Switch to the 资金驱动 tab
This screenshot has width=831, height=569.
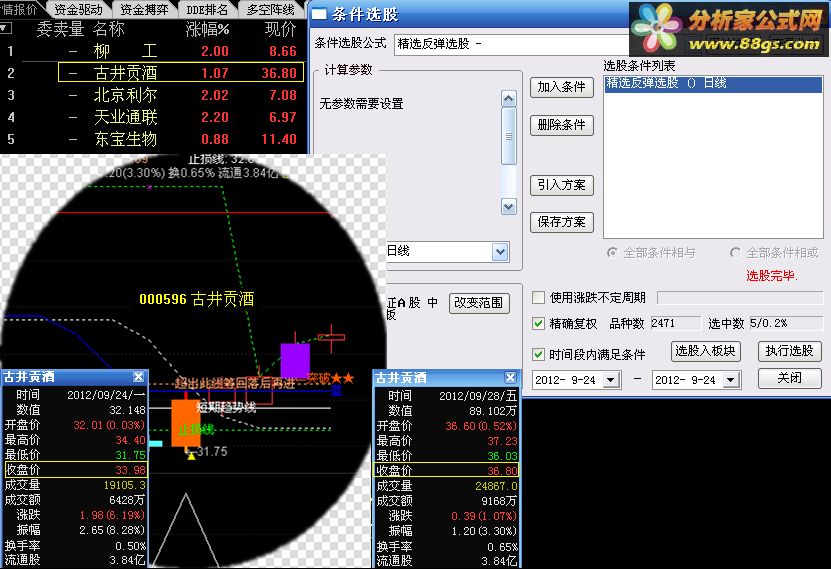[x=78, y=10]
